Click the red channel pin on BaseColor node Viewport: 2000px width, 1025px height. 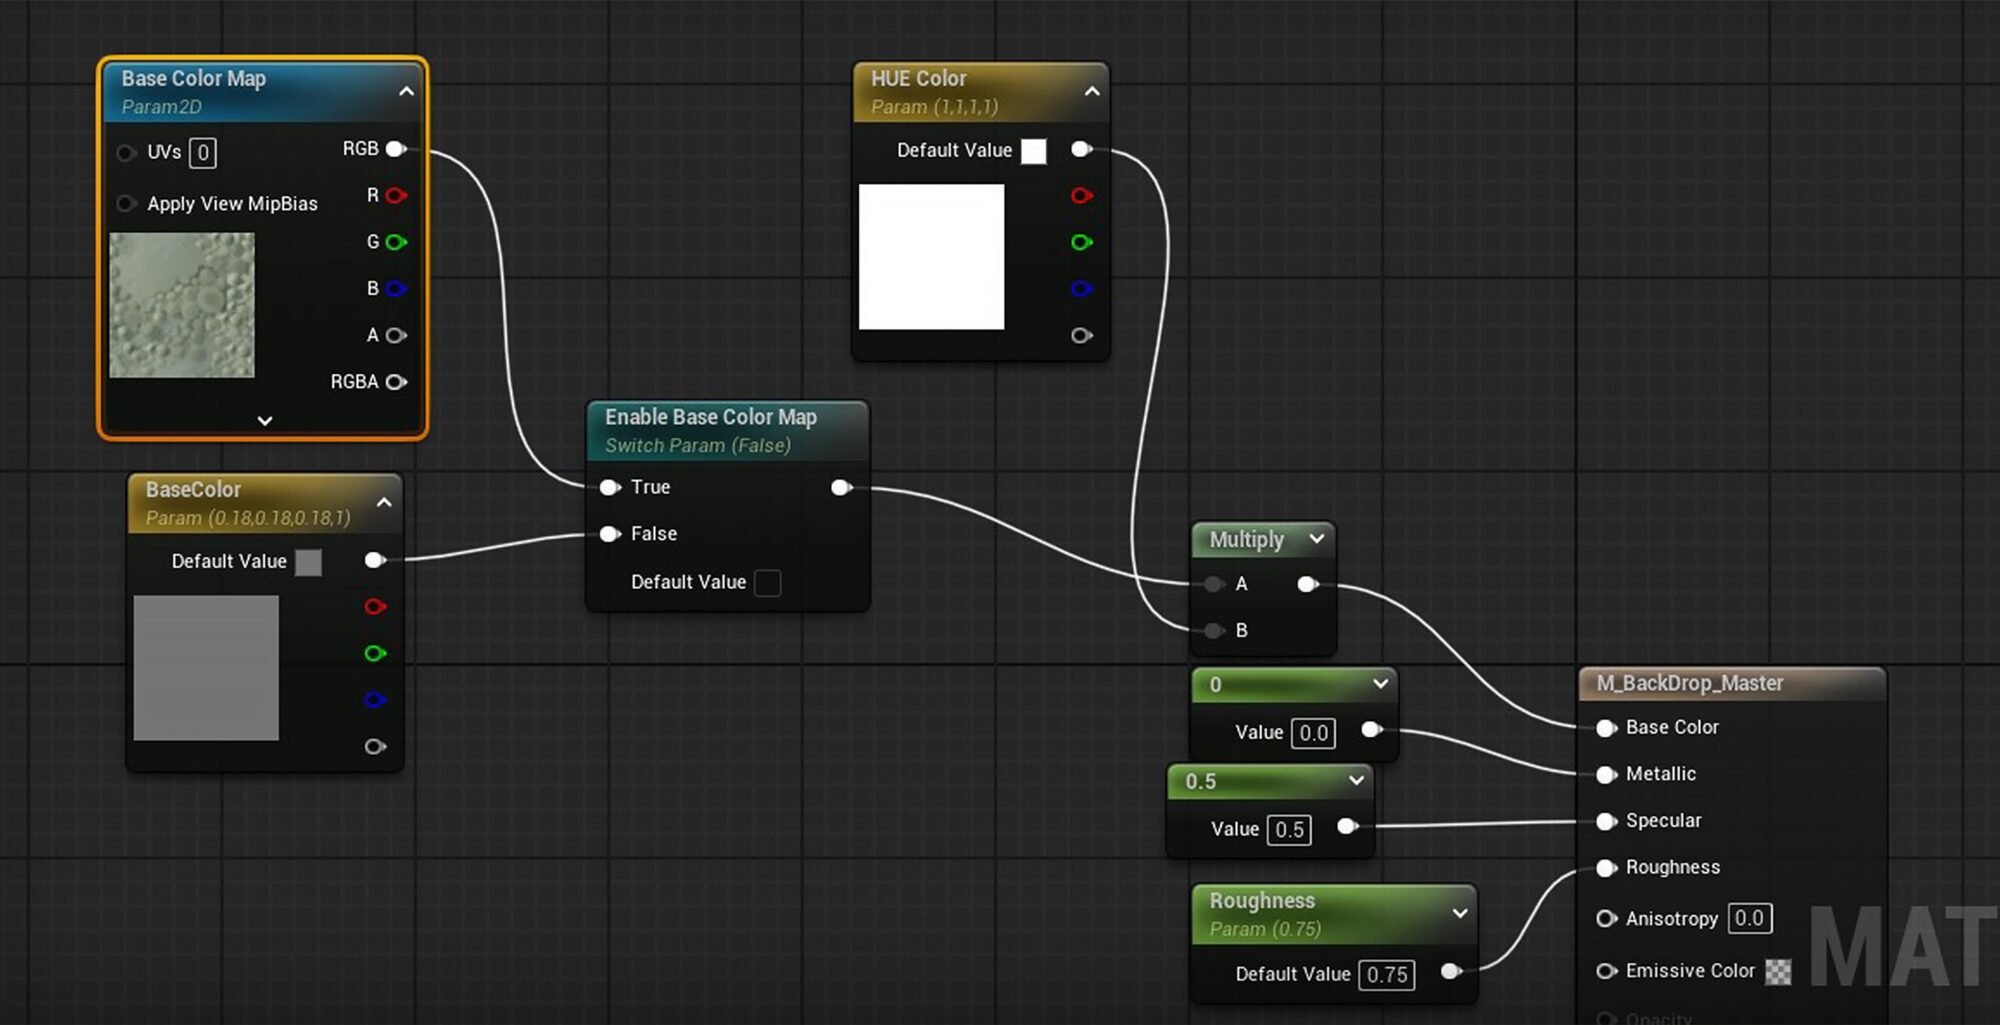[x=375, y=607]
